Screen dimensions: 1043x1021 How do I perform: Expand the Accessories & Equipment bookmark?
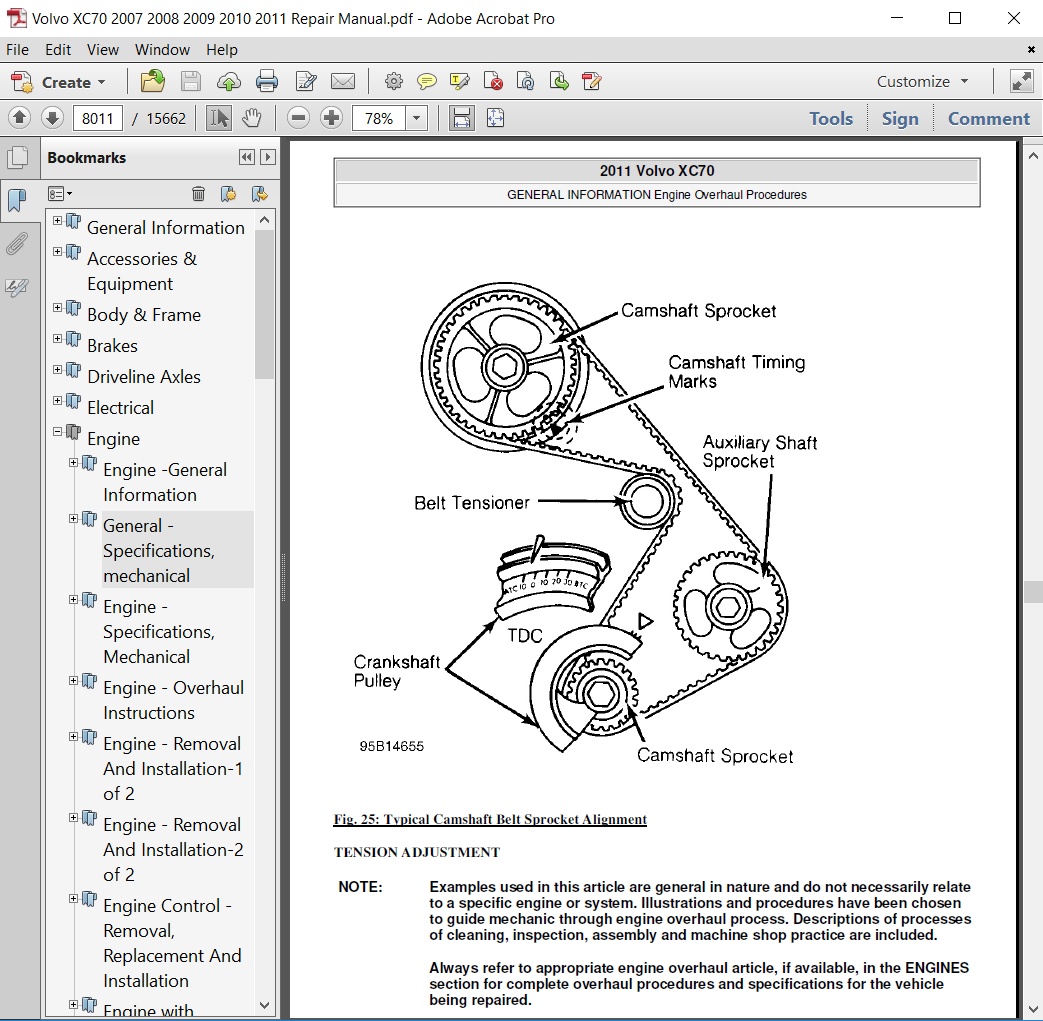(57, 251)
